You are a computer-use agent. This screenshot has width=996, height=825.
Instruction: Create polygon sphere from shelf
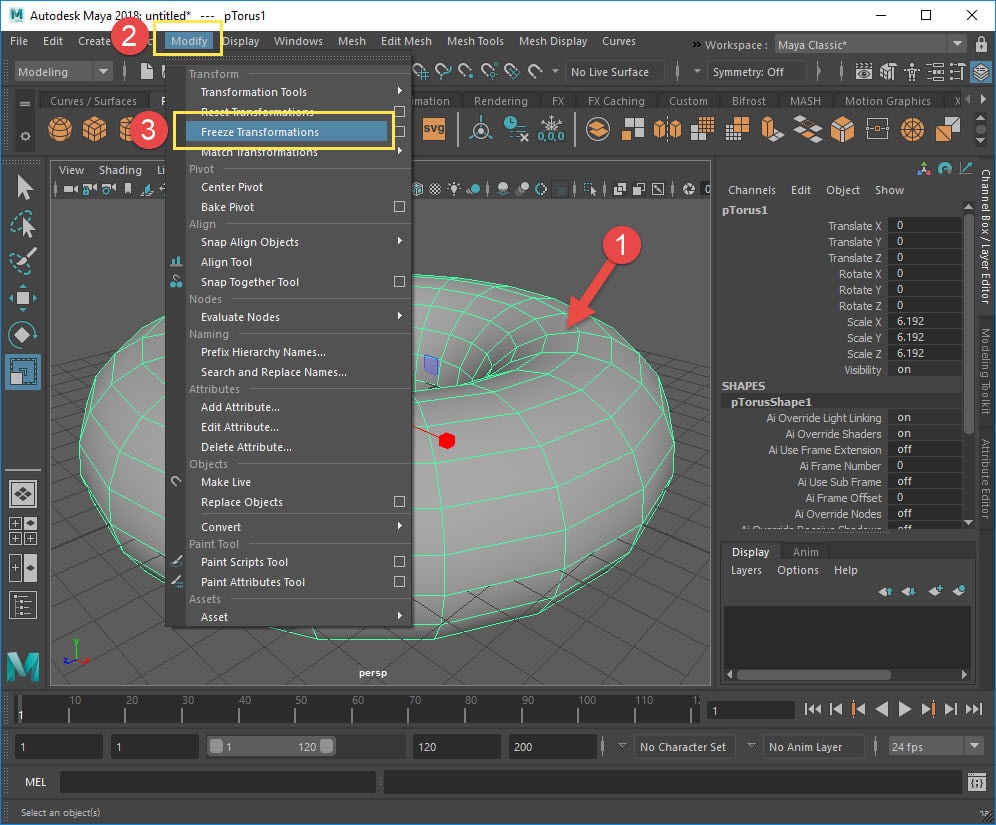pos(60,130)
